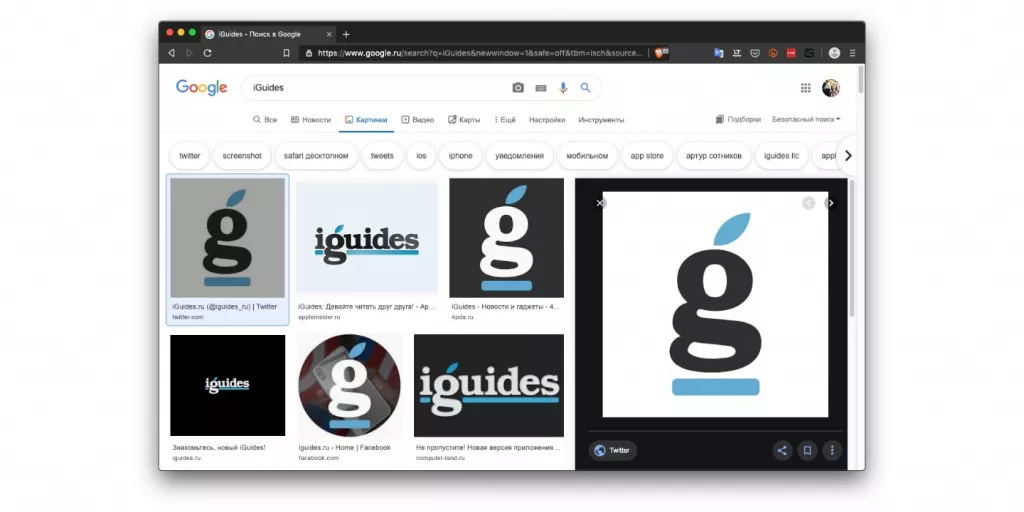This screenshot has height=512, width=1024.
Task: Open the facebook.com iguides.ru thumbnail
Action: [349, 385]
